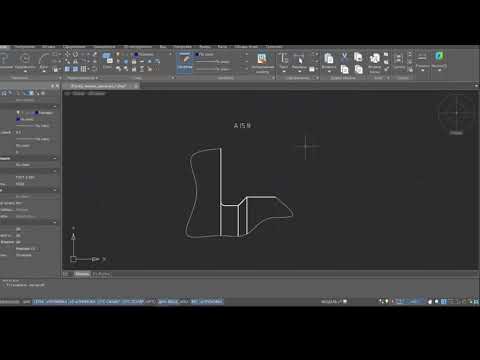
Task: Switch to the Вид ribbon tab
Action: click(163, 47)
